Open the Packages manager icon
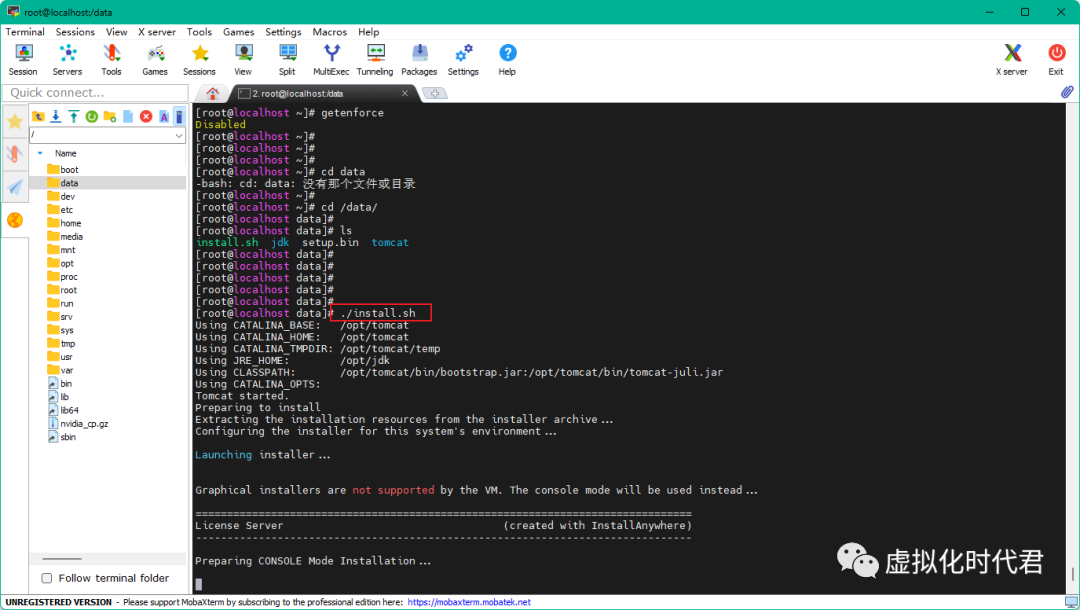1080x610 pixels. [x=419, y=59]
